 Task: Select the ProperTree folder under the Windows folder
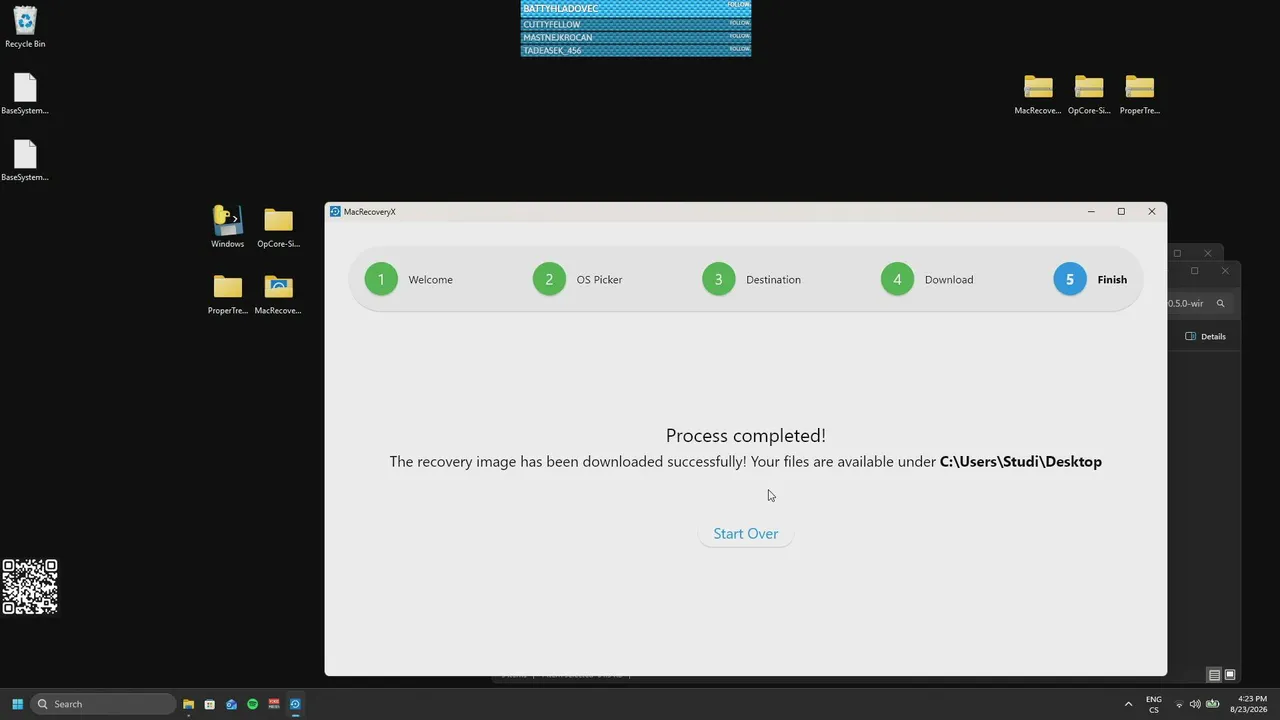[x=227, y=294]
